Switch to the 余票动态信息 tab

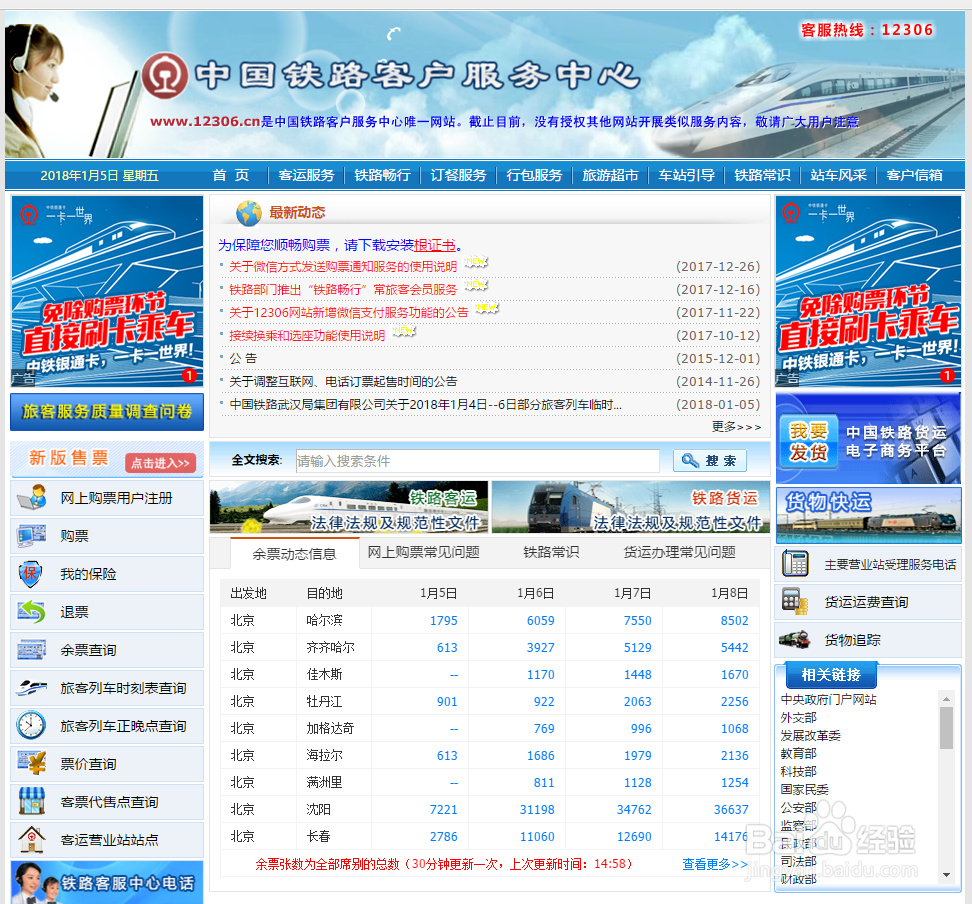[x=294, y=553]
